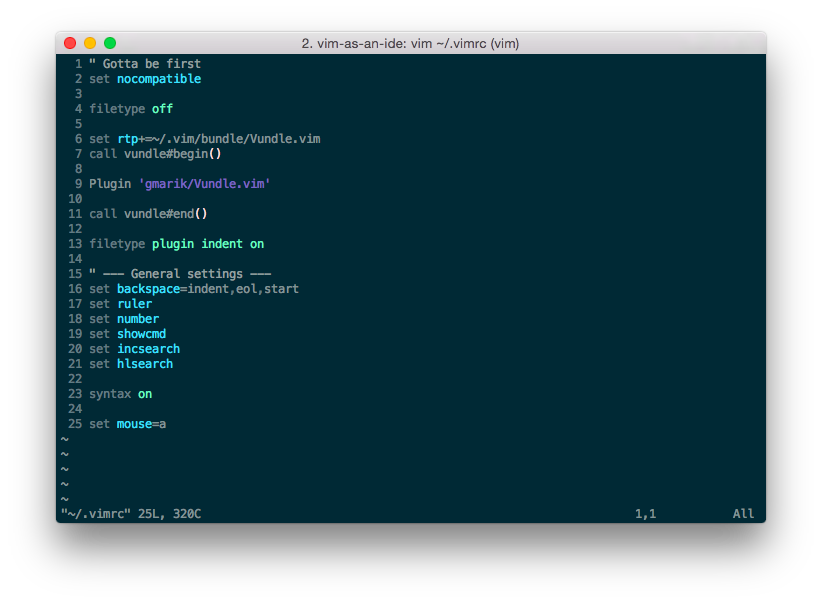Click 'backspace' option on line 16
This screenshot has height=603, width=822.
click(148, 289)
